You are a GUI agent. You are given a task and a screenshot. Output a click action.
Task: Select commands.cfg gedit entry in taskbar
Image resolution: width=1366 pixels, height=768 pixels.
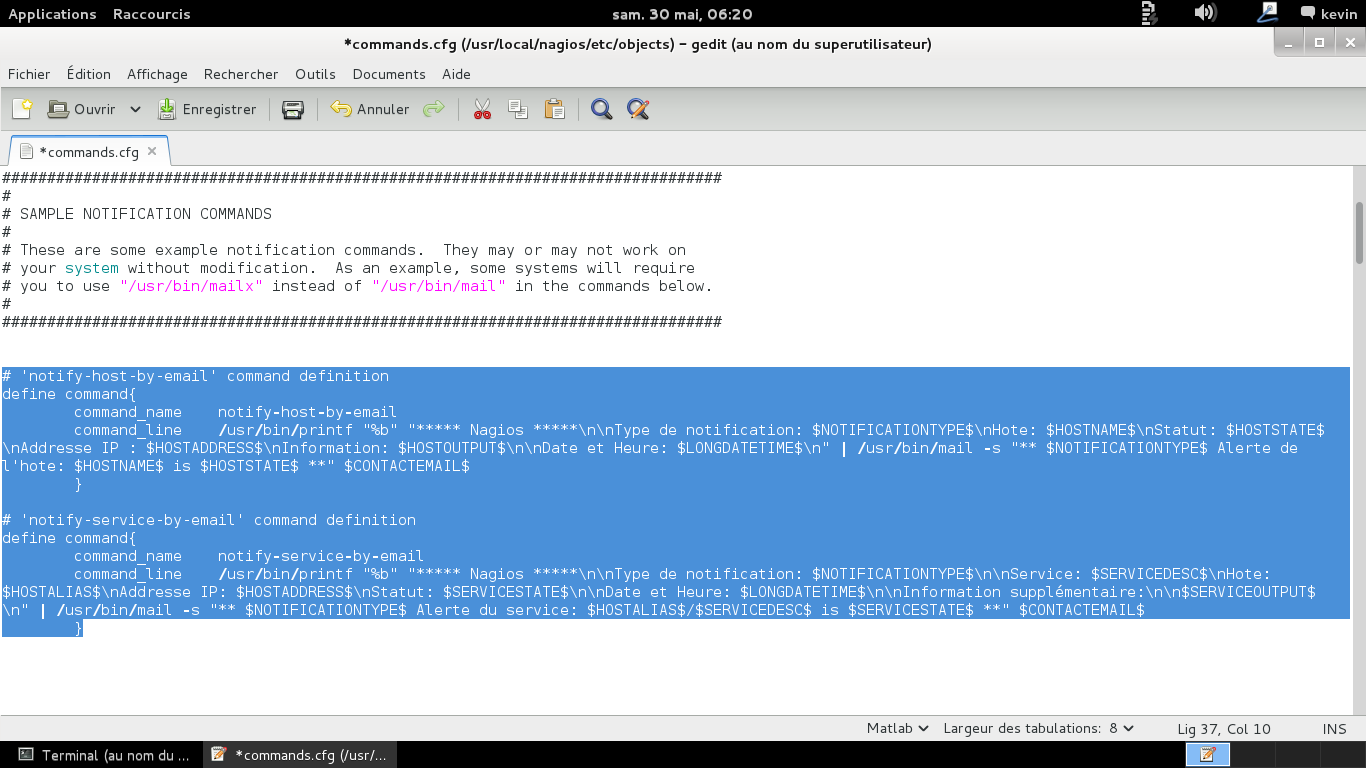tap(301, 755)
